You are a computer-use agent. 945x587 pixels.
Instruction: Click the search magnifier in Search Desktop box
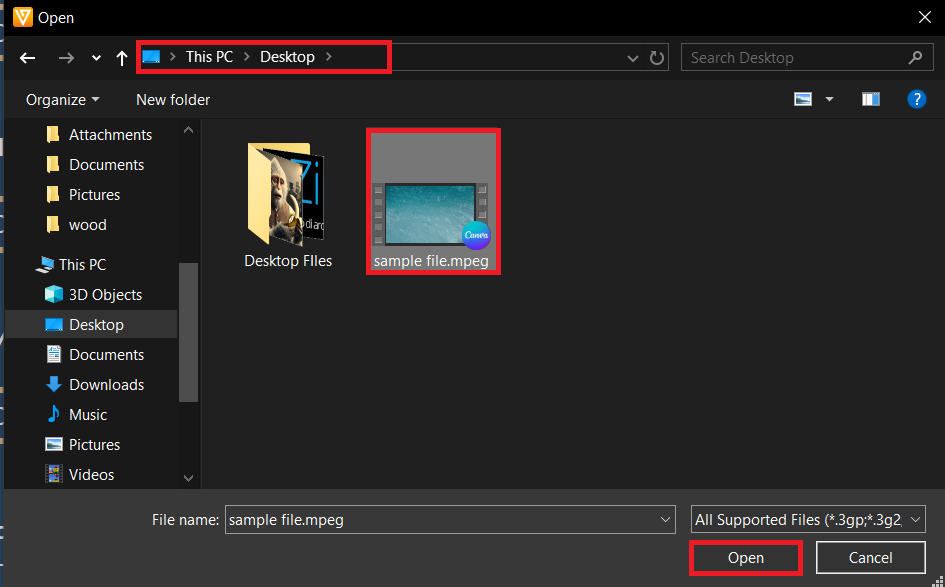(916, 57)
